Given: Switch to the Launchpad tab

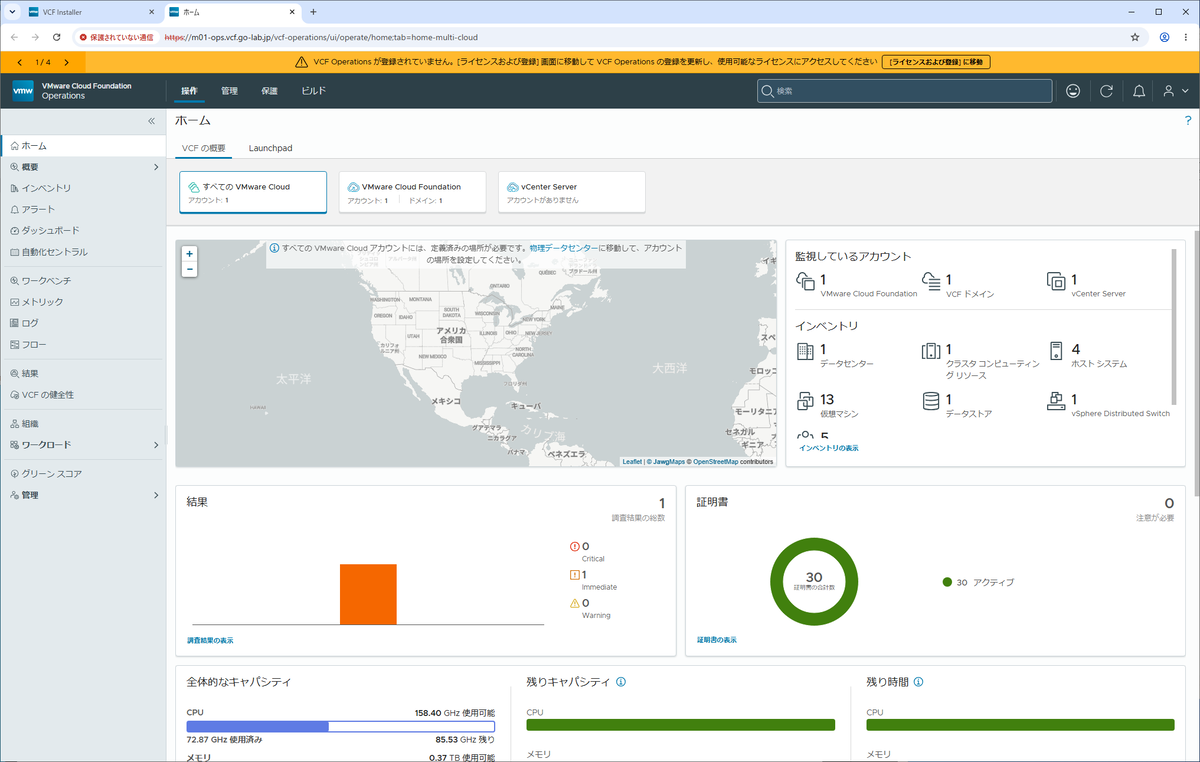Looking at the screenshot, I should 270,148.
